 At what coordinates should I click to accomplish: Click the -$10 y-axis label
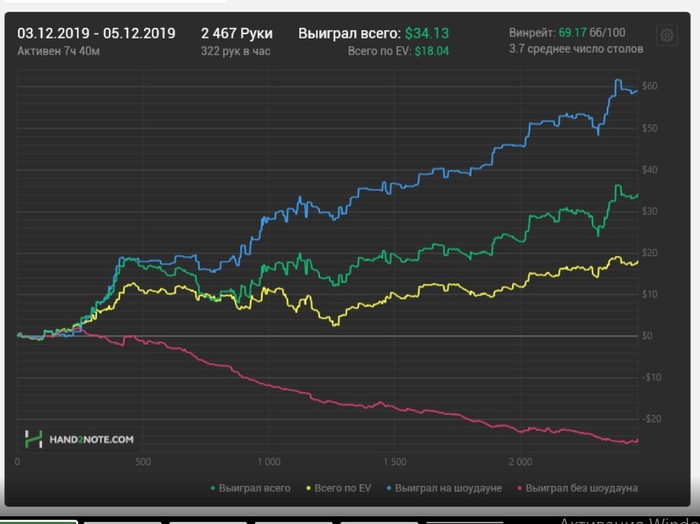651,377
